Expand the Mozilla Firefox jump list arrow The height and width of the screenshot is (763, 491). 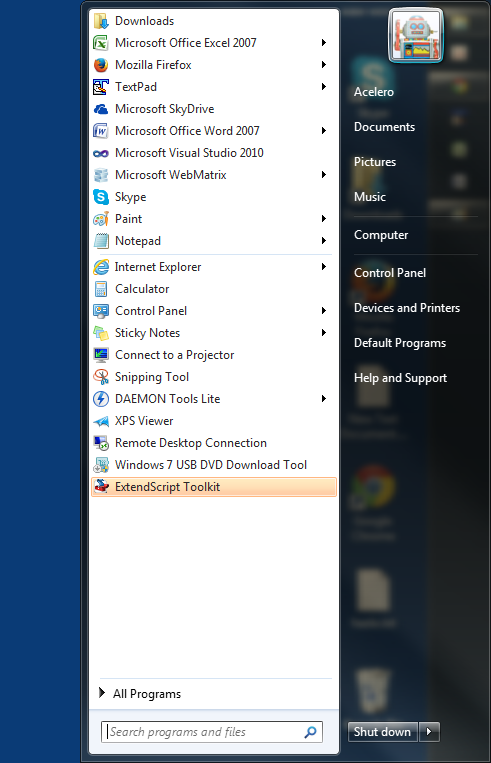[x=324, y=65]
